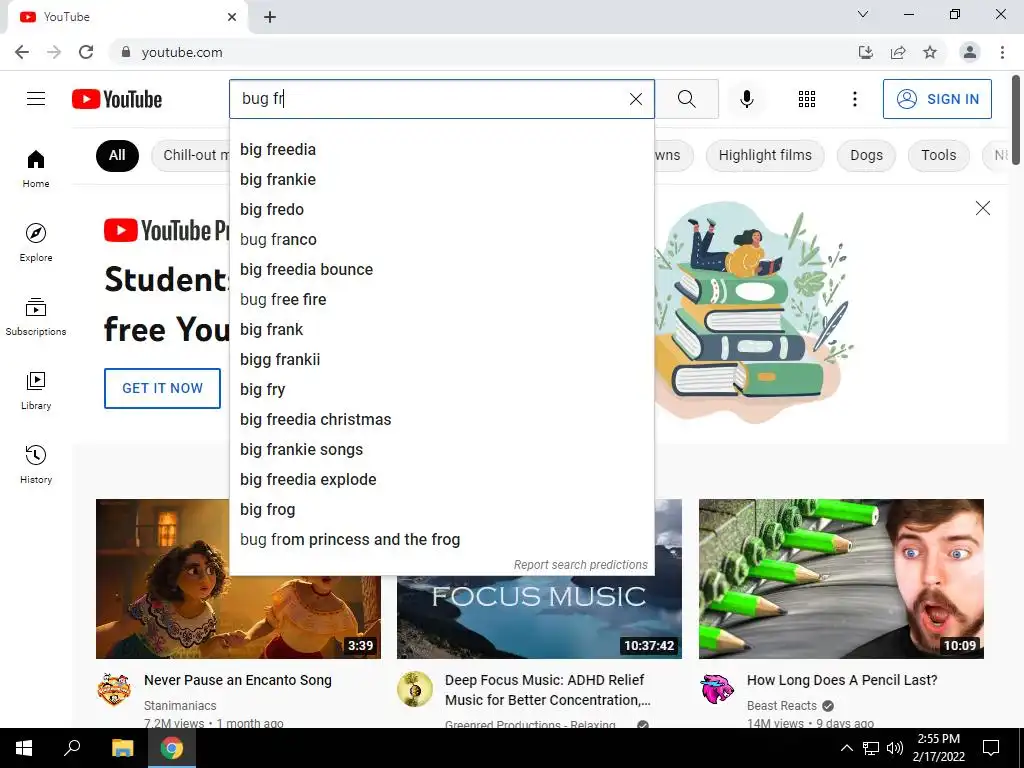Image resolution: width=1024 pixels, height=768 pixels.
Task: Open YouTube settings three-dot menu
Action: pyautogui.click(x=854, y=99)
